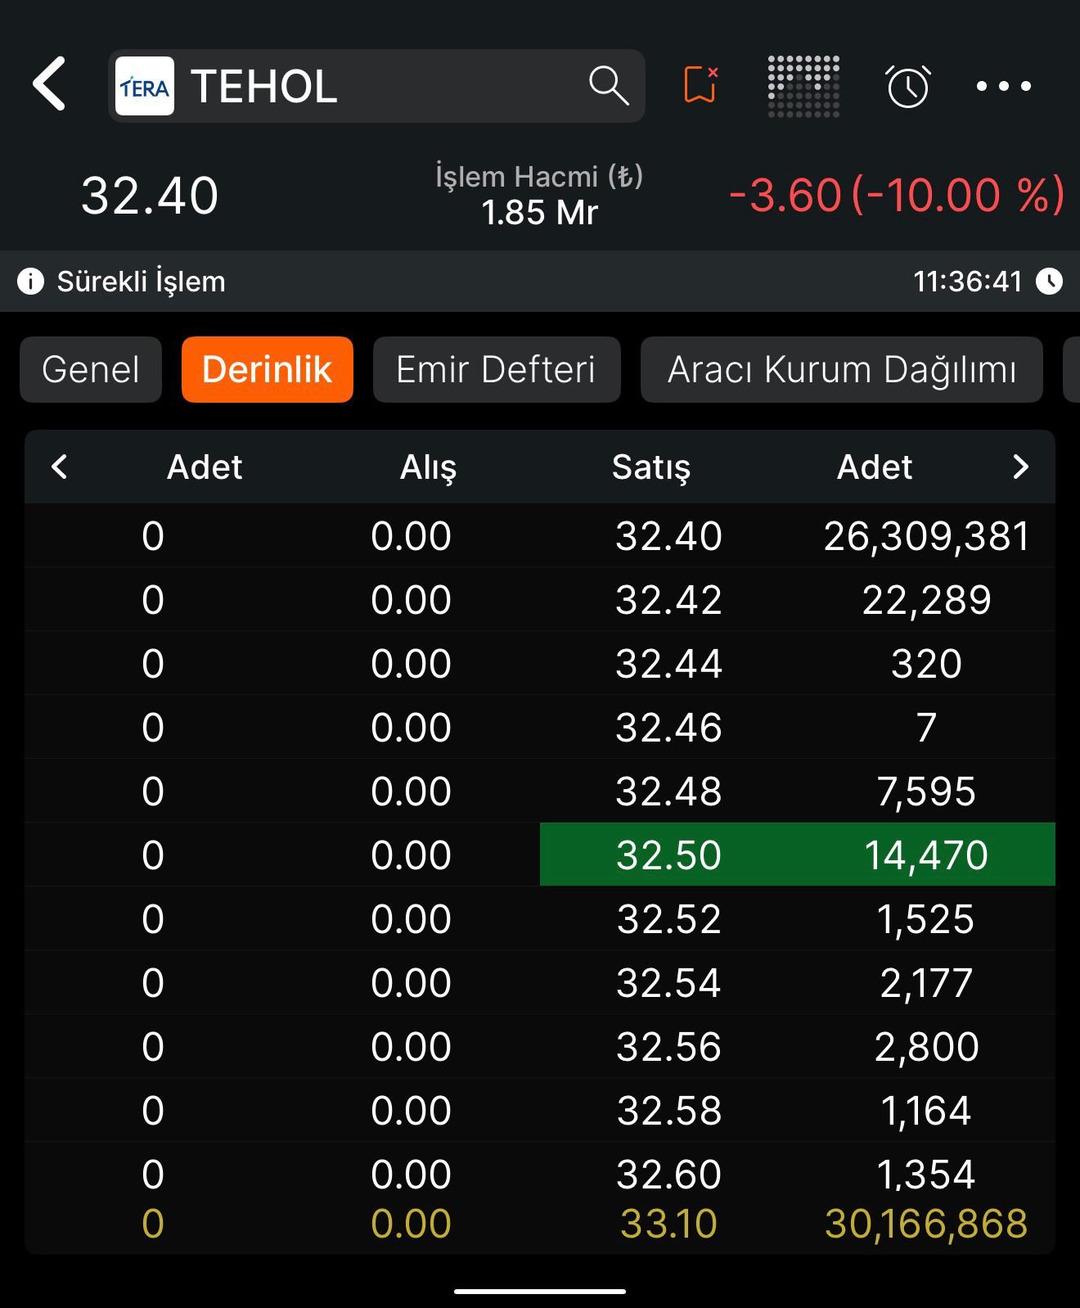
Task: Tap right chevron in depth table header
Action: coord(1020,467)
